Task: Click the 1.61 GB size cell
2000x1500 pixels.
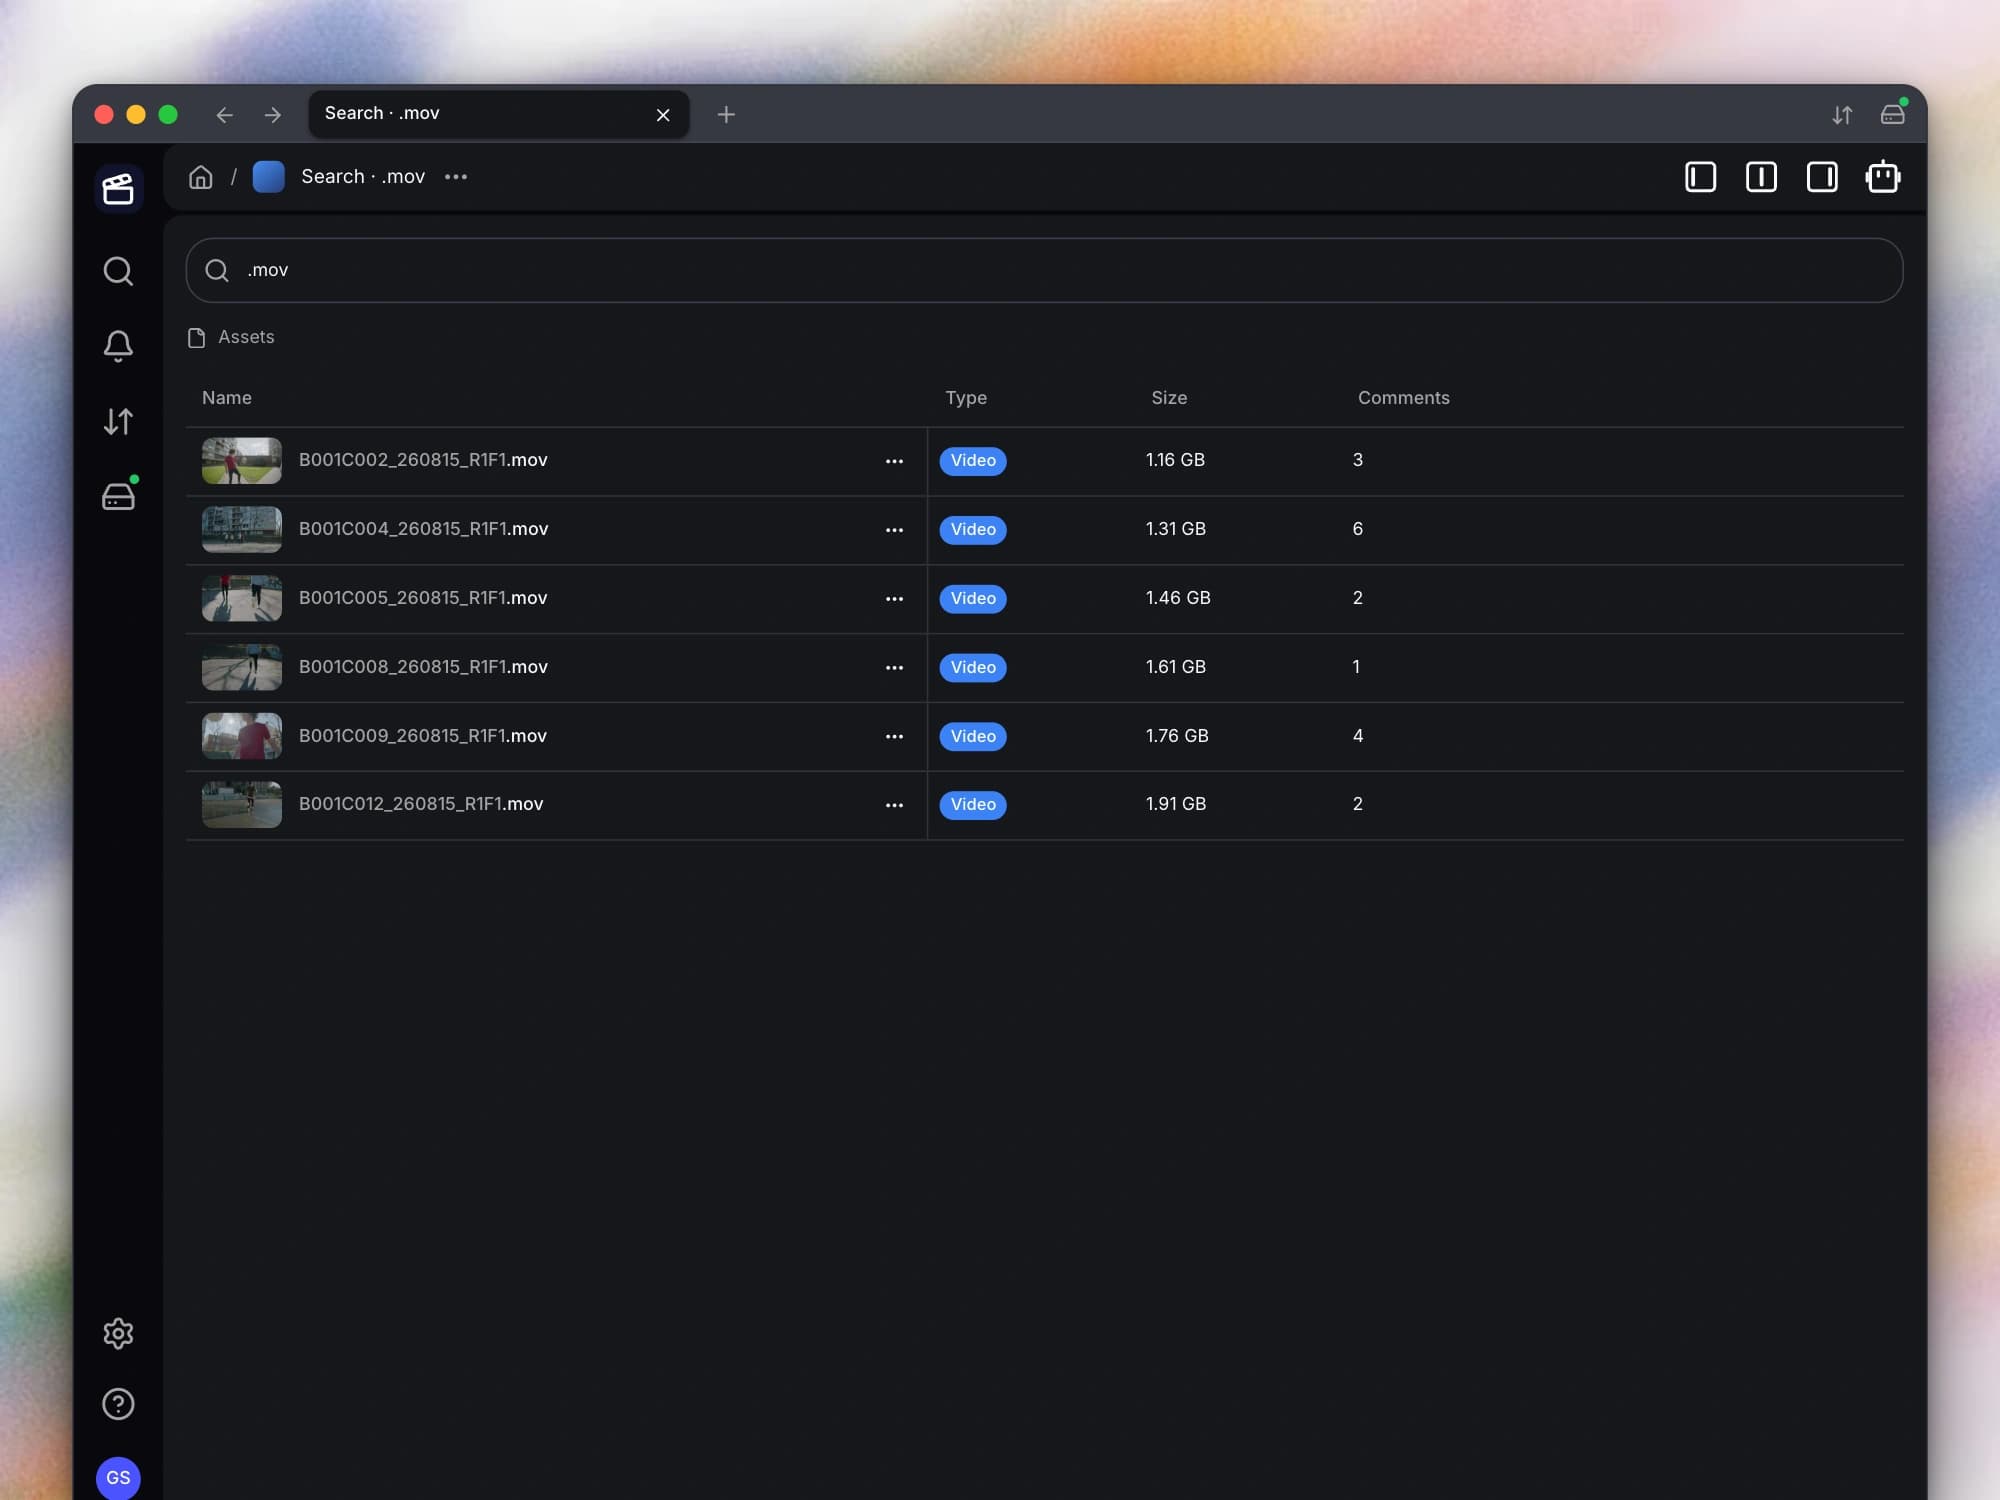Action: [1176, 667]
